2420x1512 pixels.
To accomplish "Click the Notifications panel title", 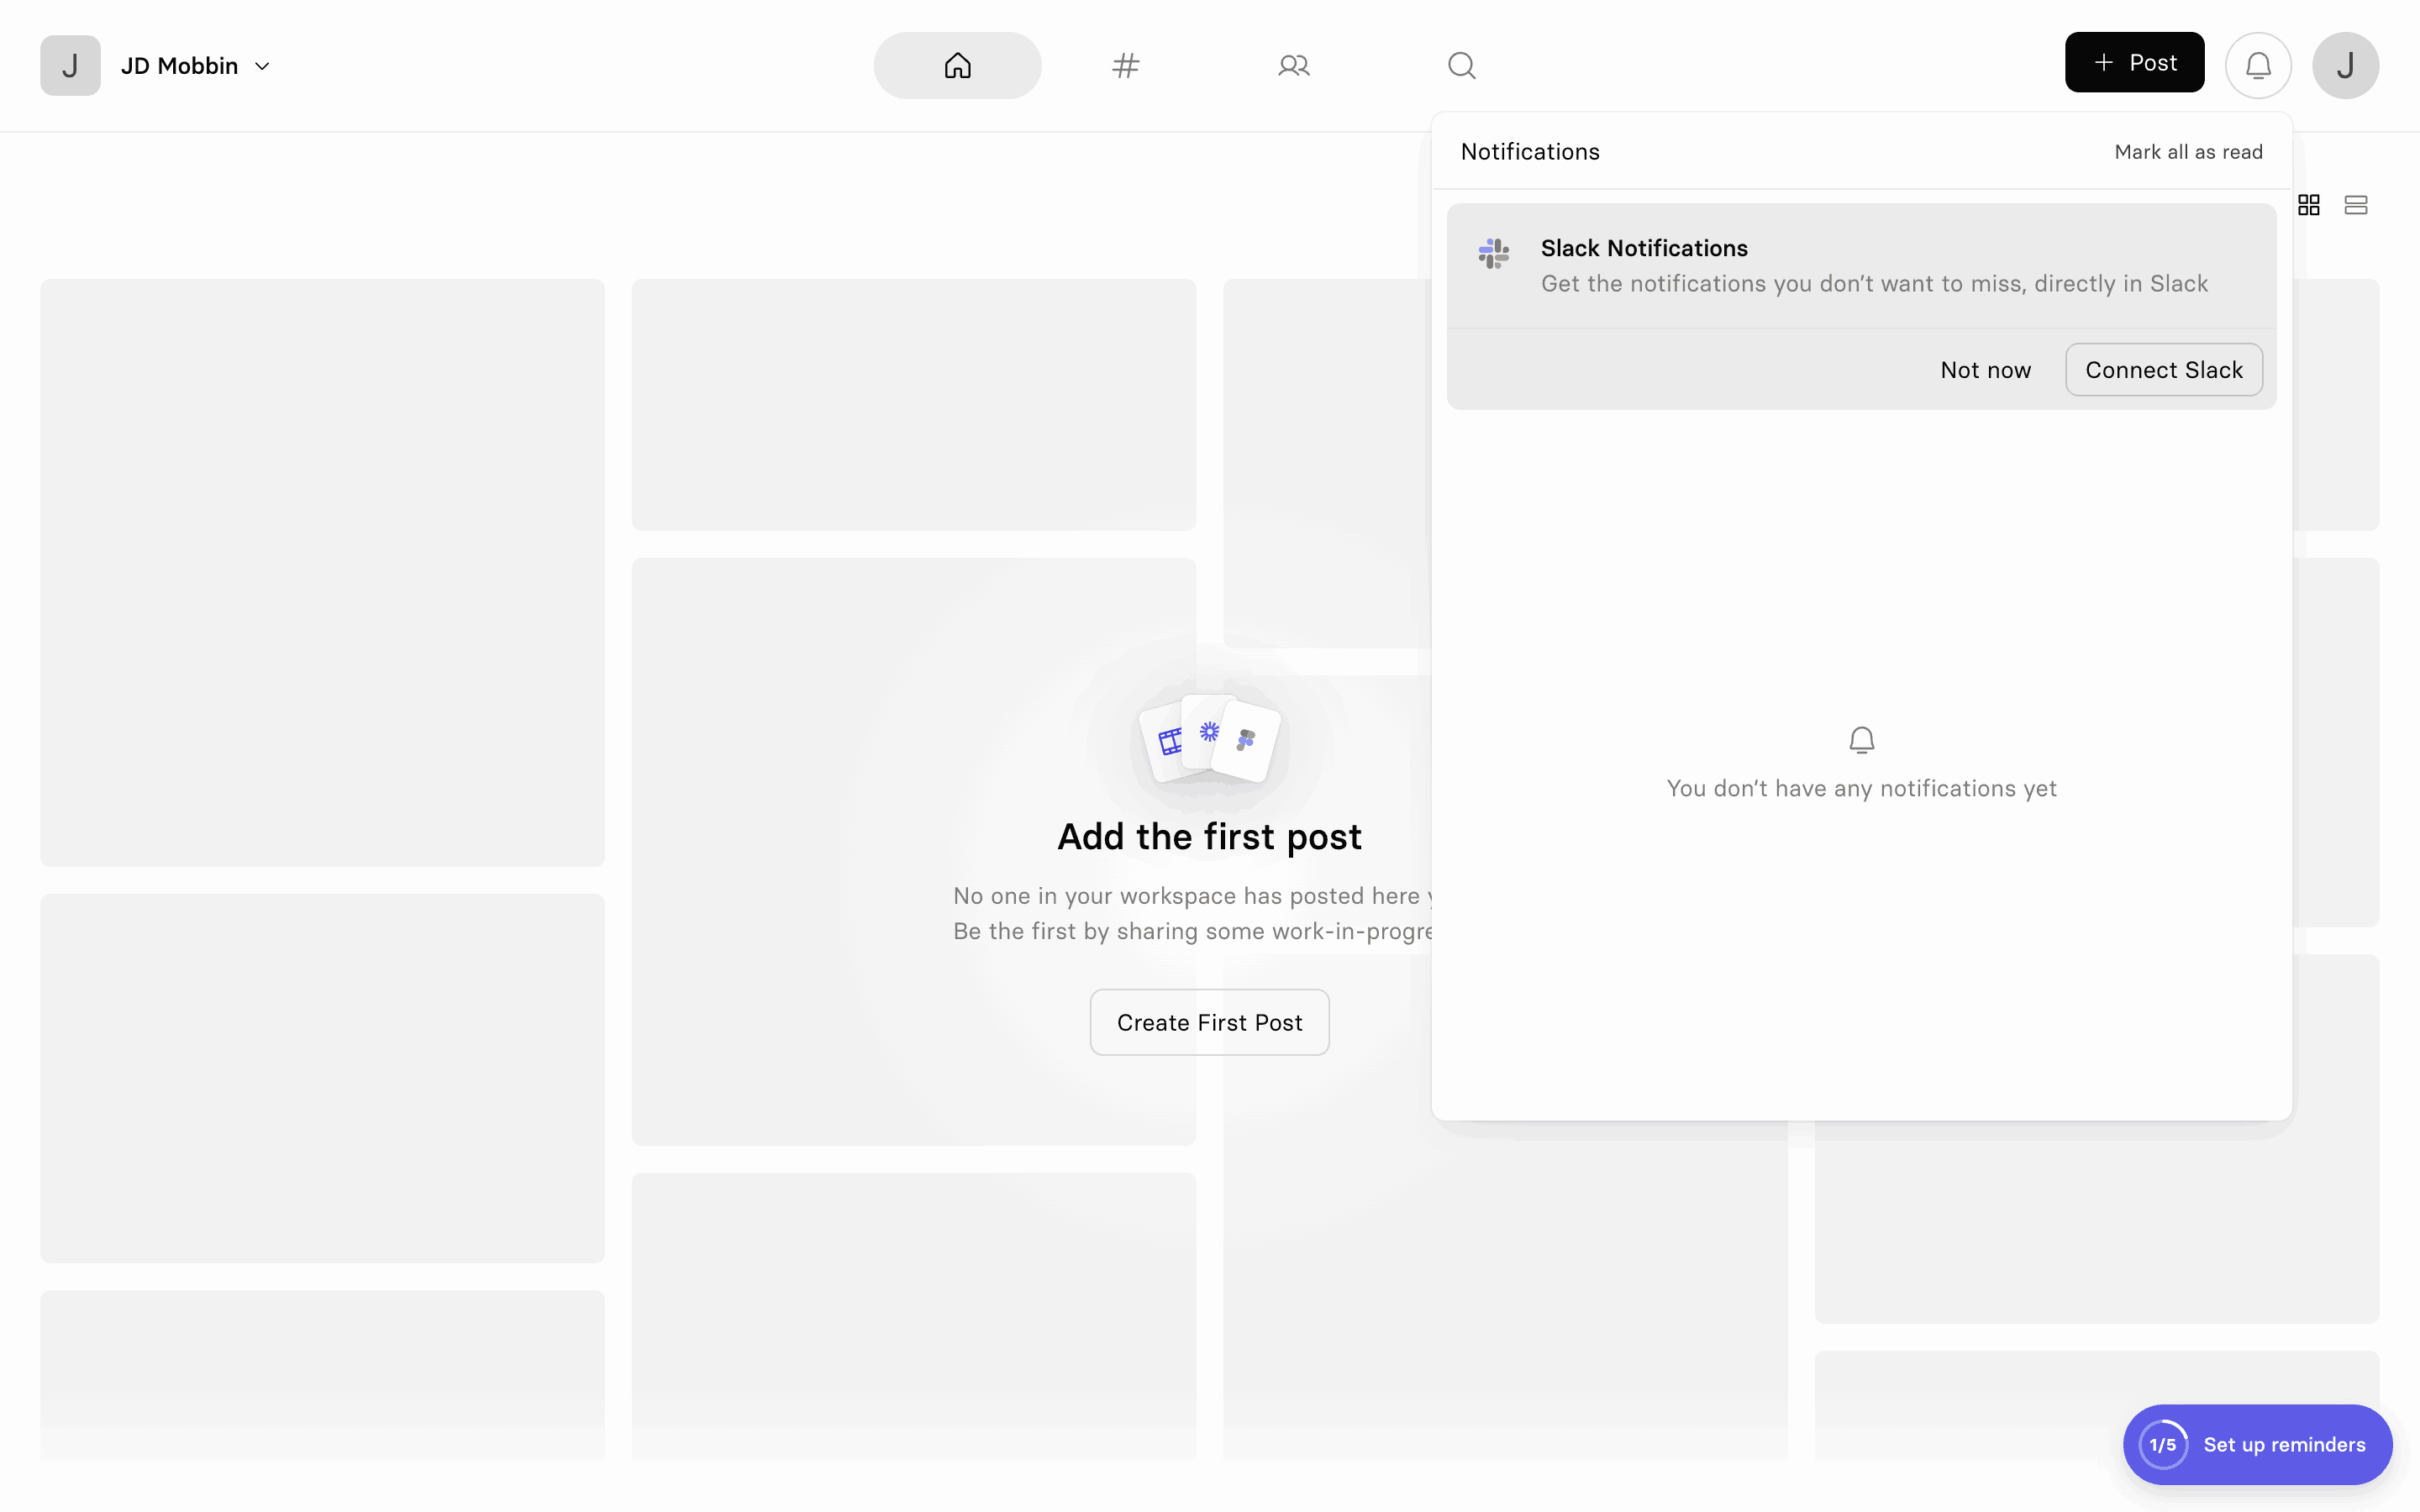I will [1529, 151].
